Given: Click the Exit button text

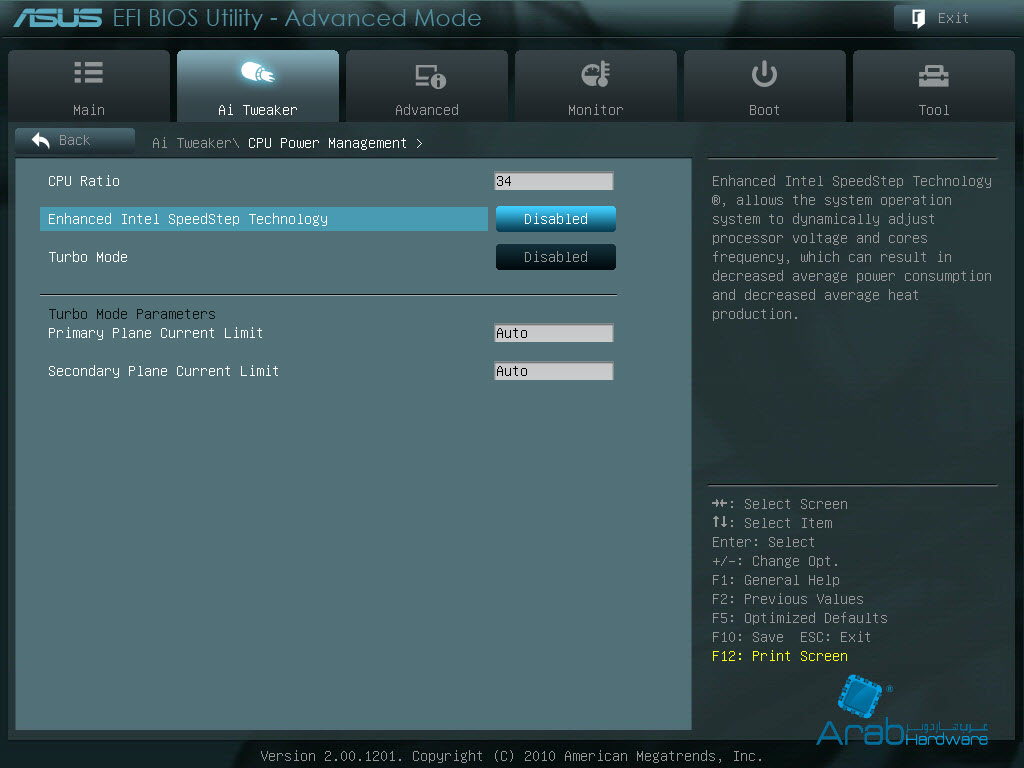Looking at the screenshot, I should coord(953,18).
